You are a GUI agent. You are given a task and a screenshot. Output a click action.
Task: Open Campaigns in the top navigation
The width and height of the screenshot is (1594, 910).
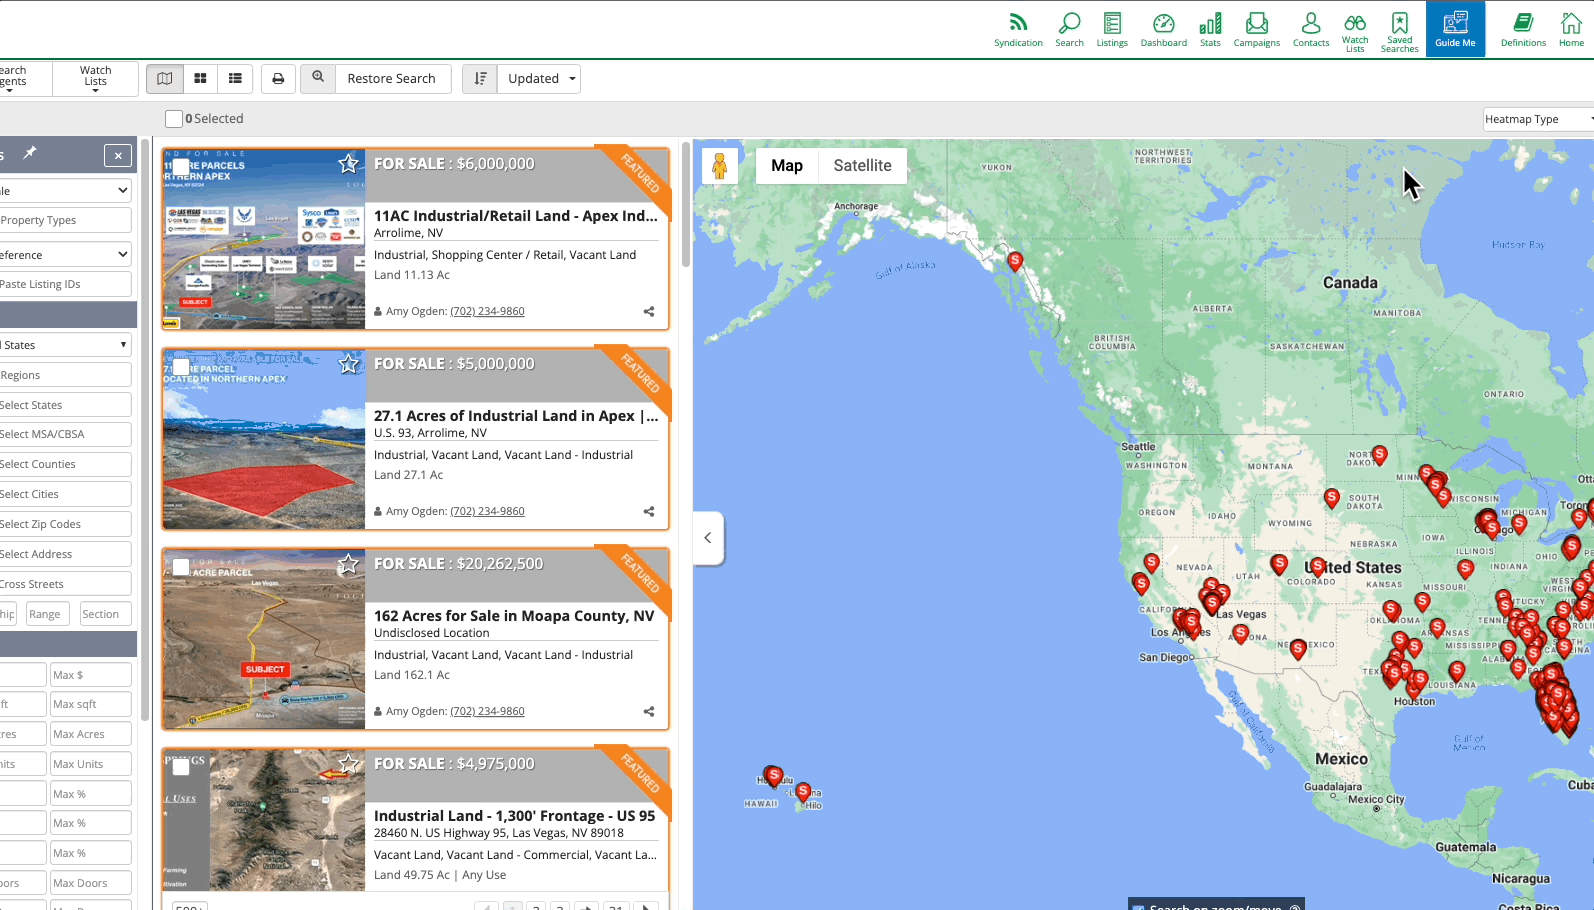[x=1257, y=29]
